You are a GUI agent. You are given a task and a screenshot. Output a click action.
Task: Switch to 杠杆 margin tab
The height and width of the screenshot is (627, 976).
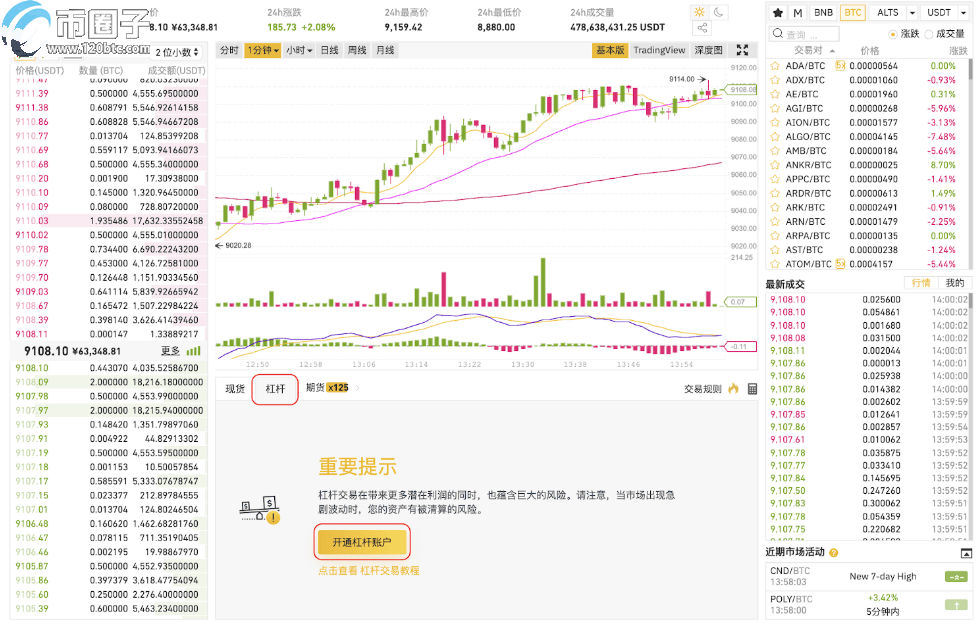click(275, 389)
